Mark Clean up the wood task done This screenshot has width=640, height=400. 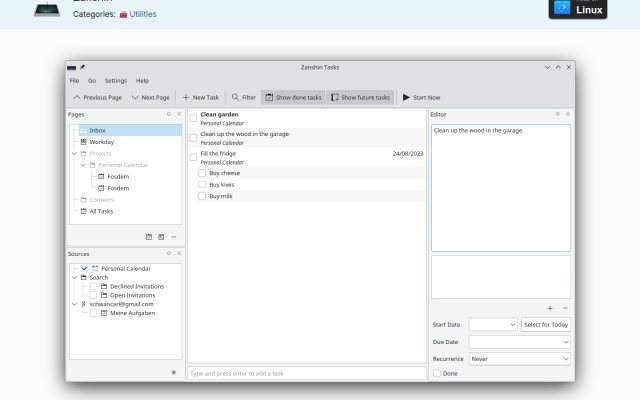pos(193,138)
